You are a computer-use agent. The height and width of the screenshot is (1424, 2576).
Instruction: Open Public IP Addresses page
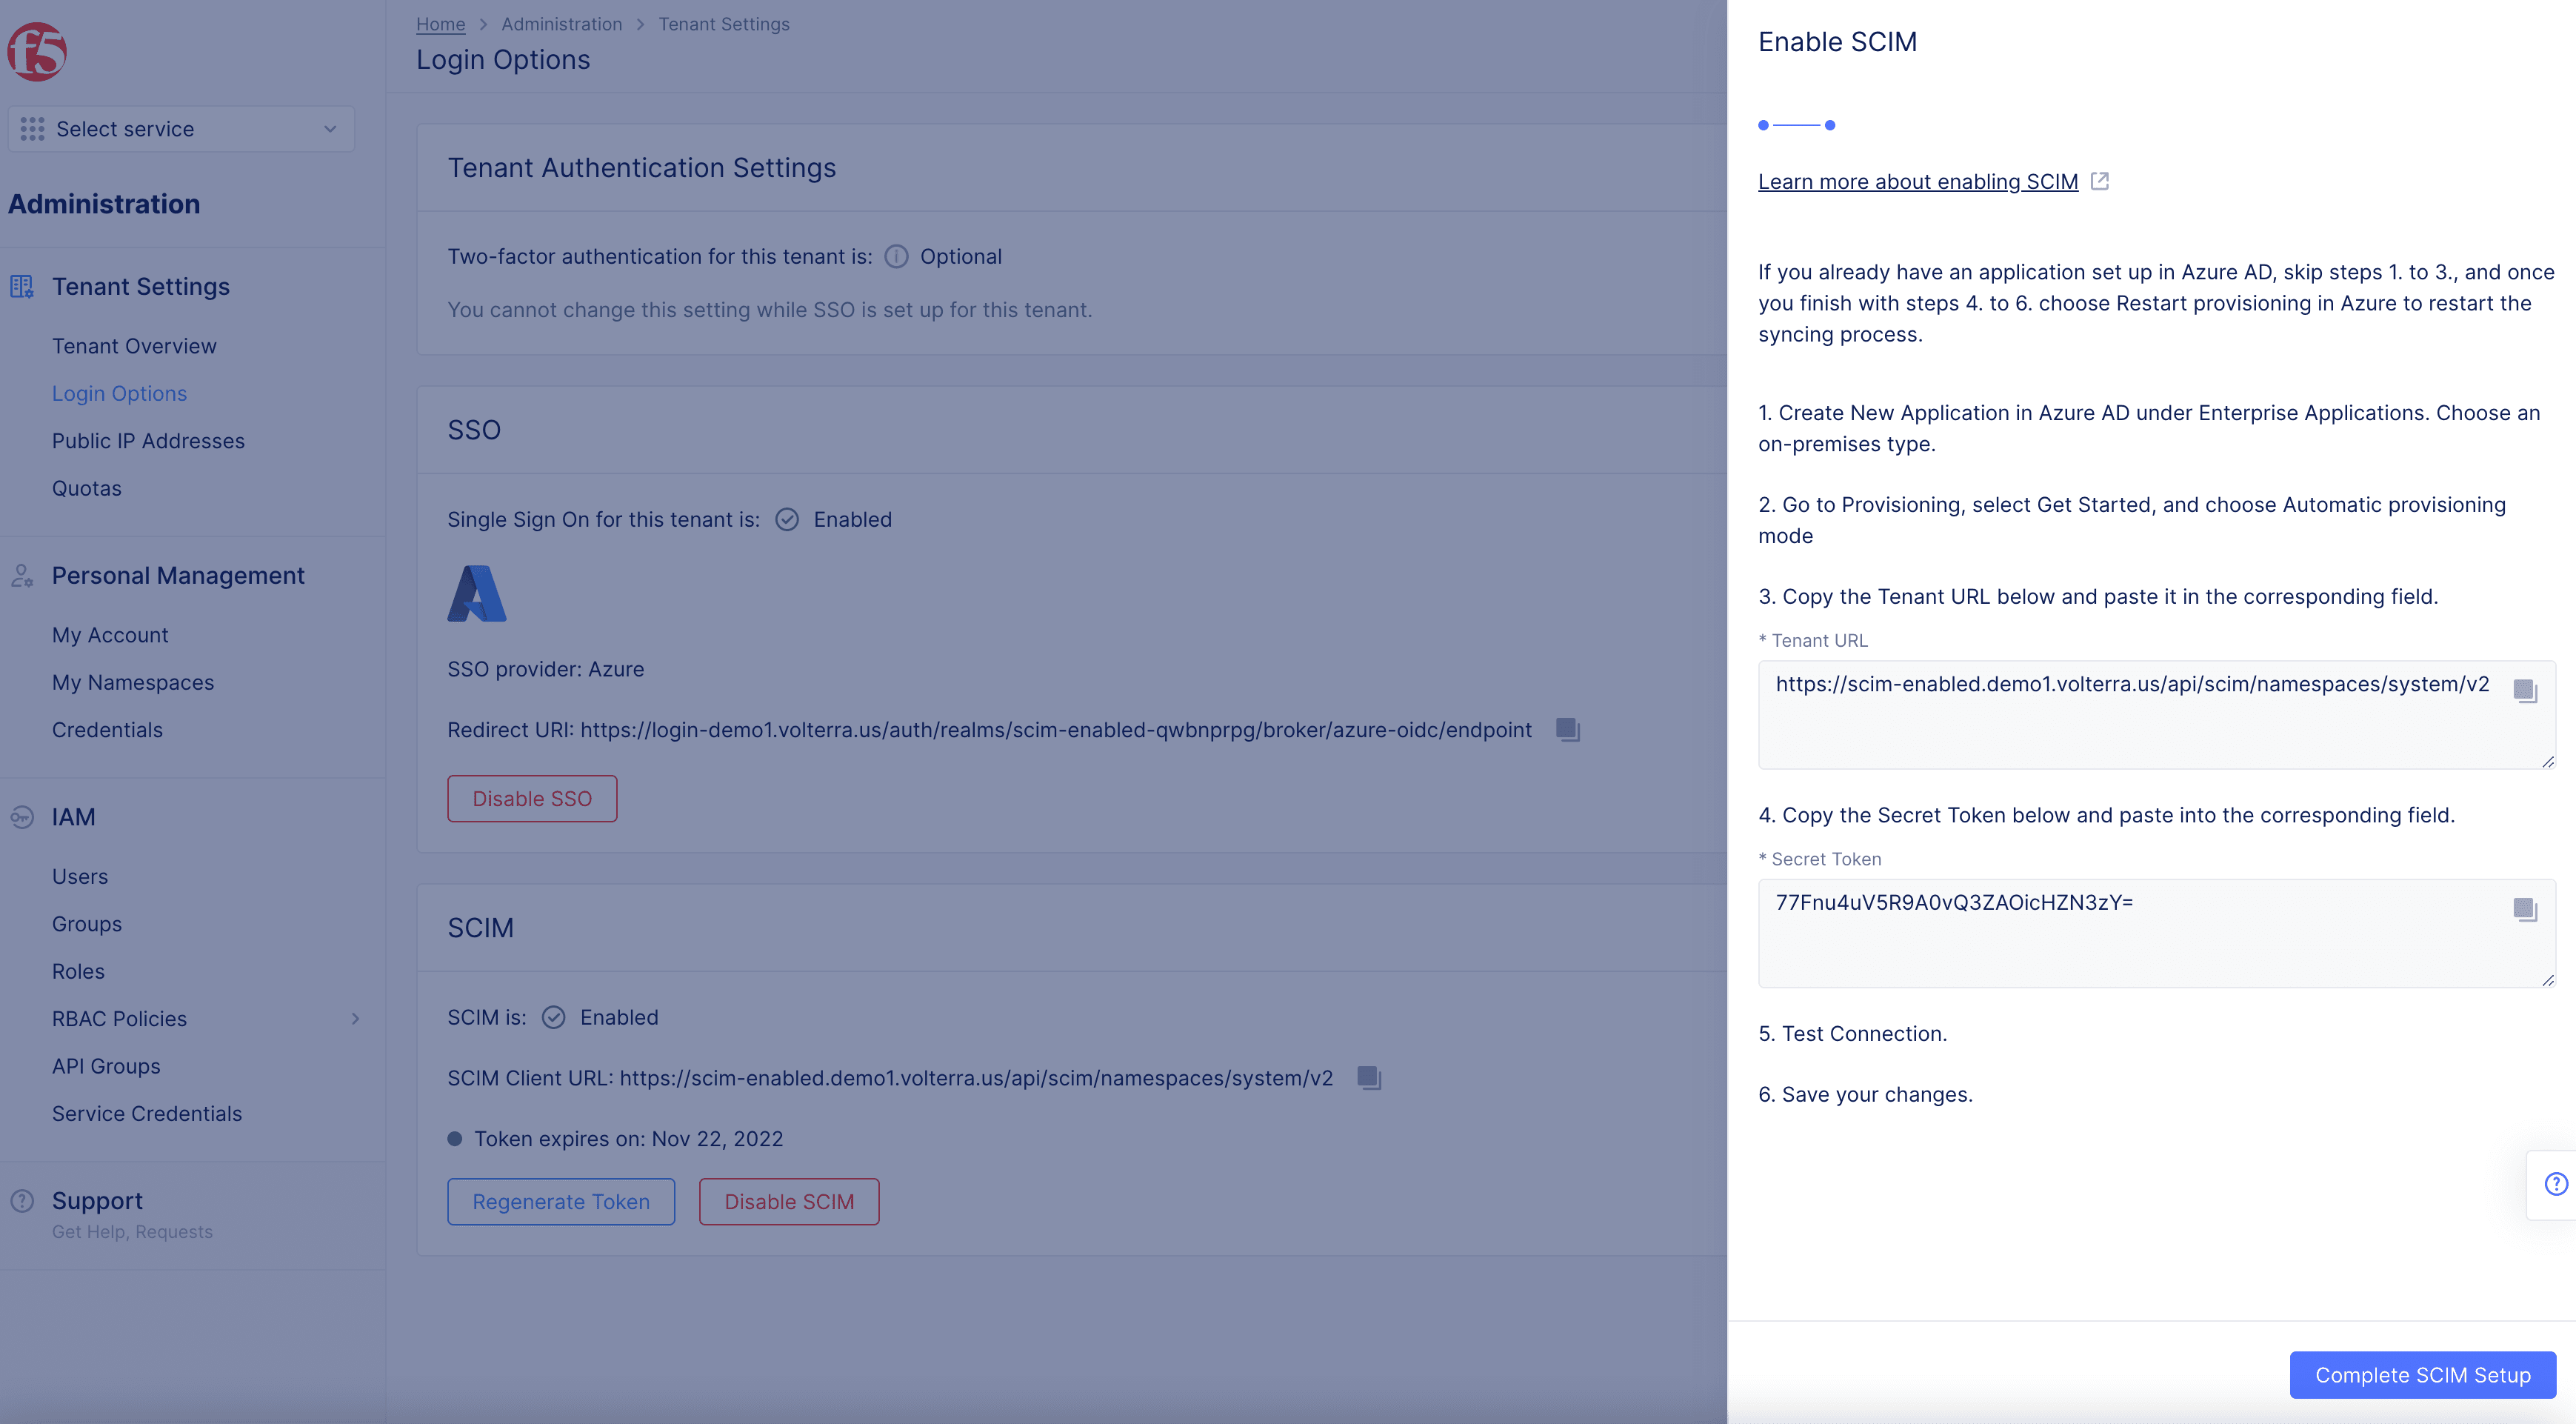pyautogui.click(x=148, y=441)
